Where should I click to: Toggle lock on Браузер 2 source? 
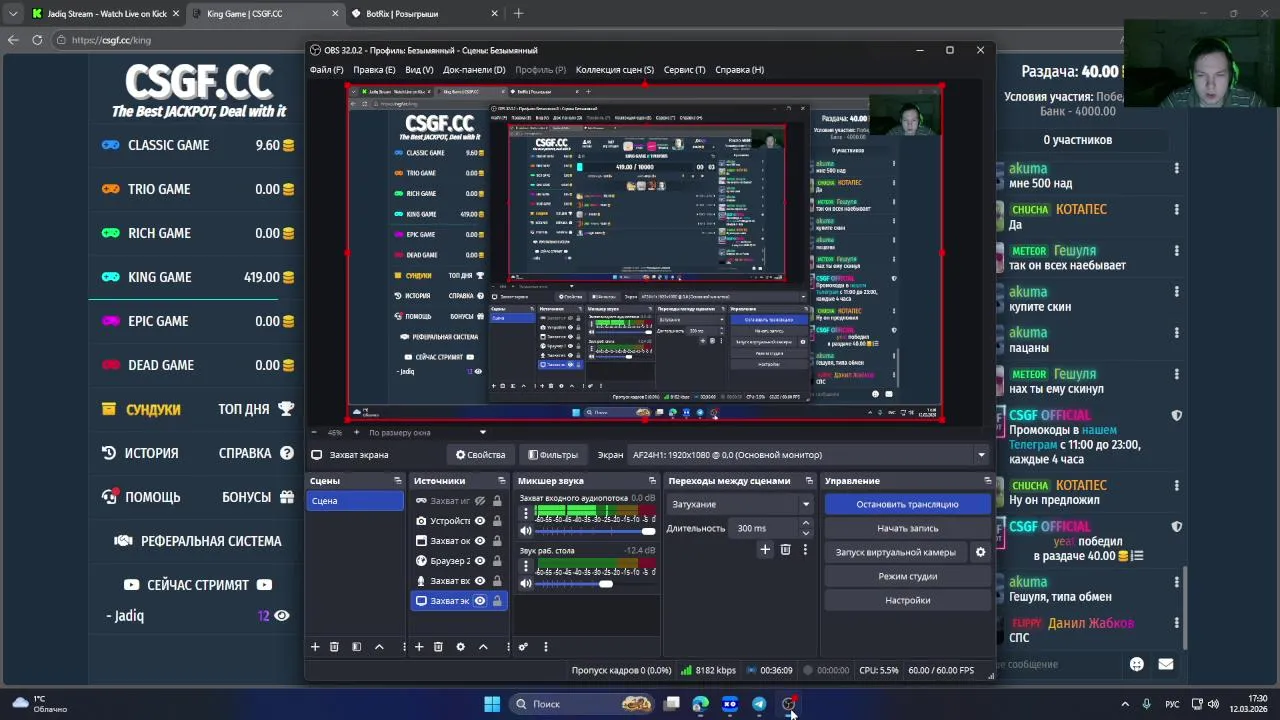click(496, 561)
